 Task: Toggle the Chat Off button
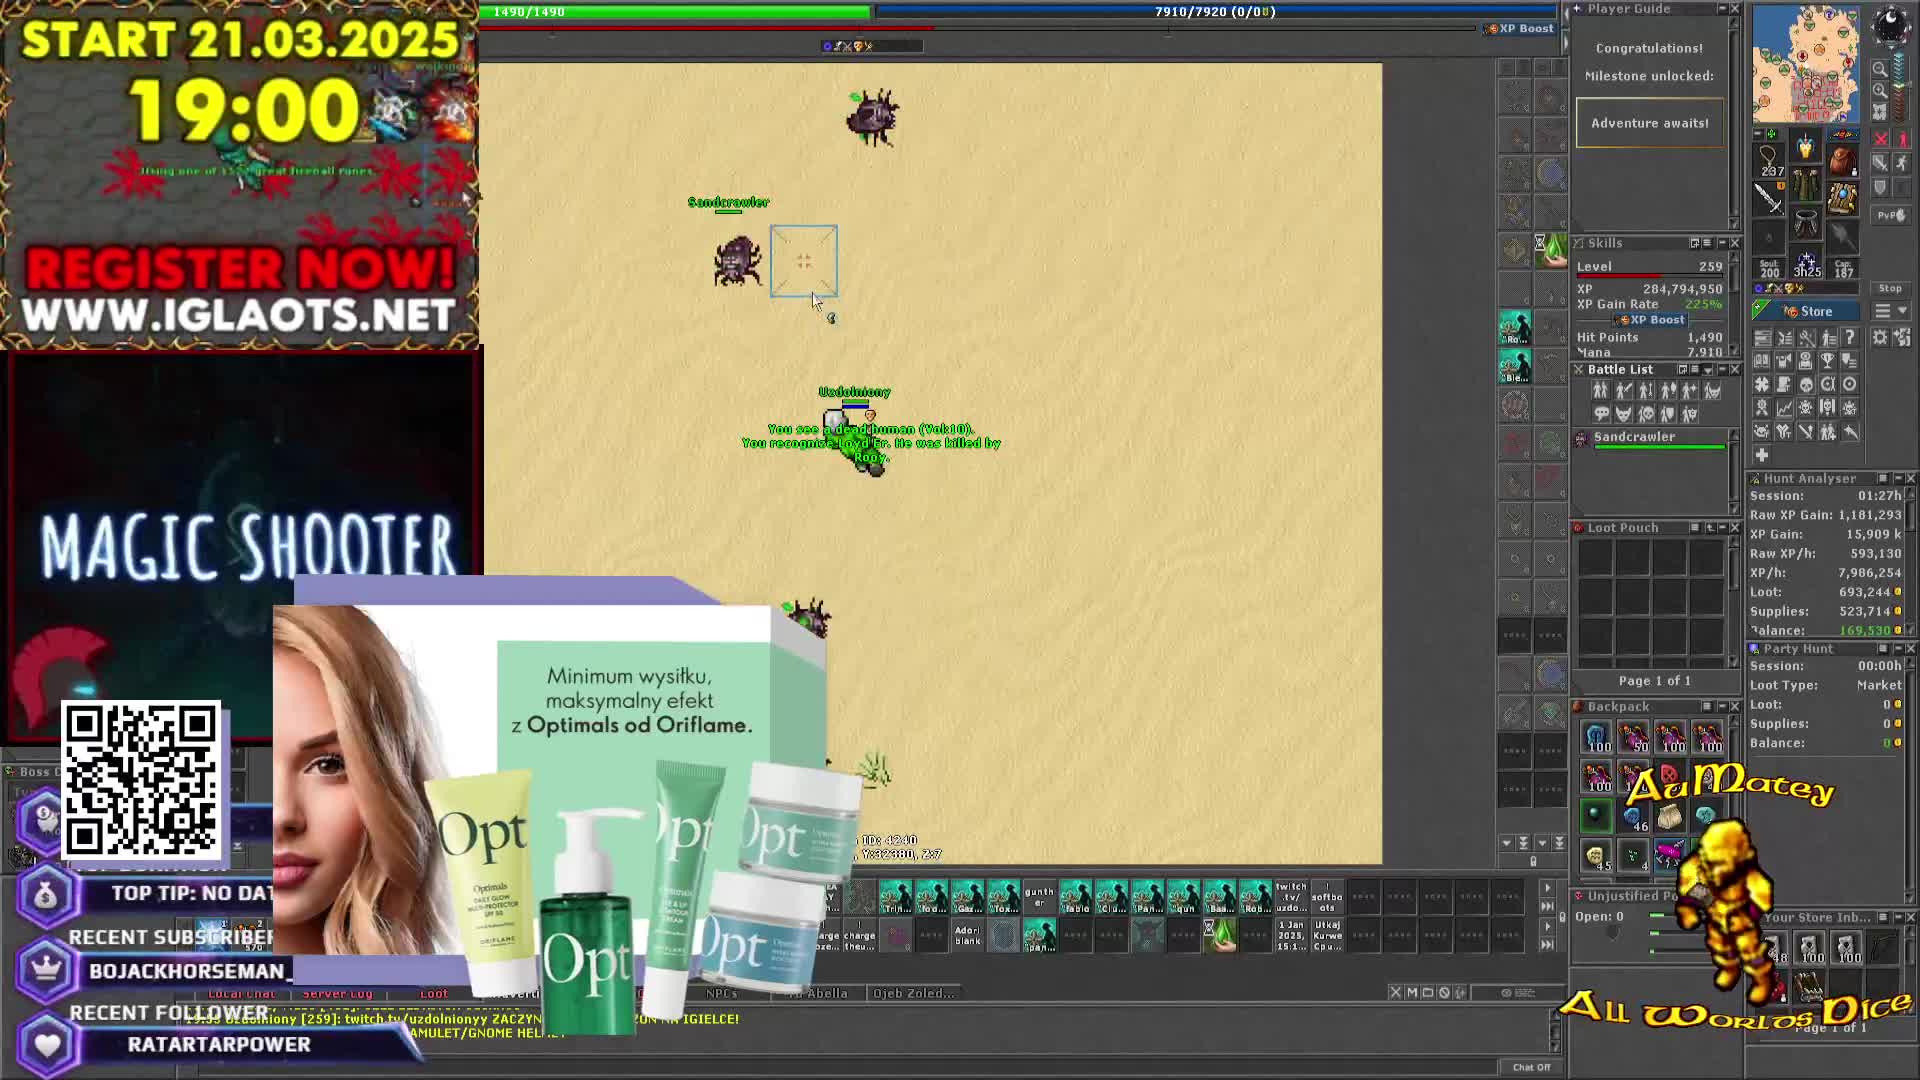pyautogui.click(x=1531, y=1067)
